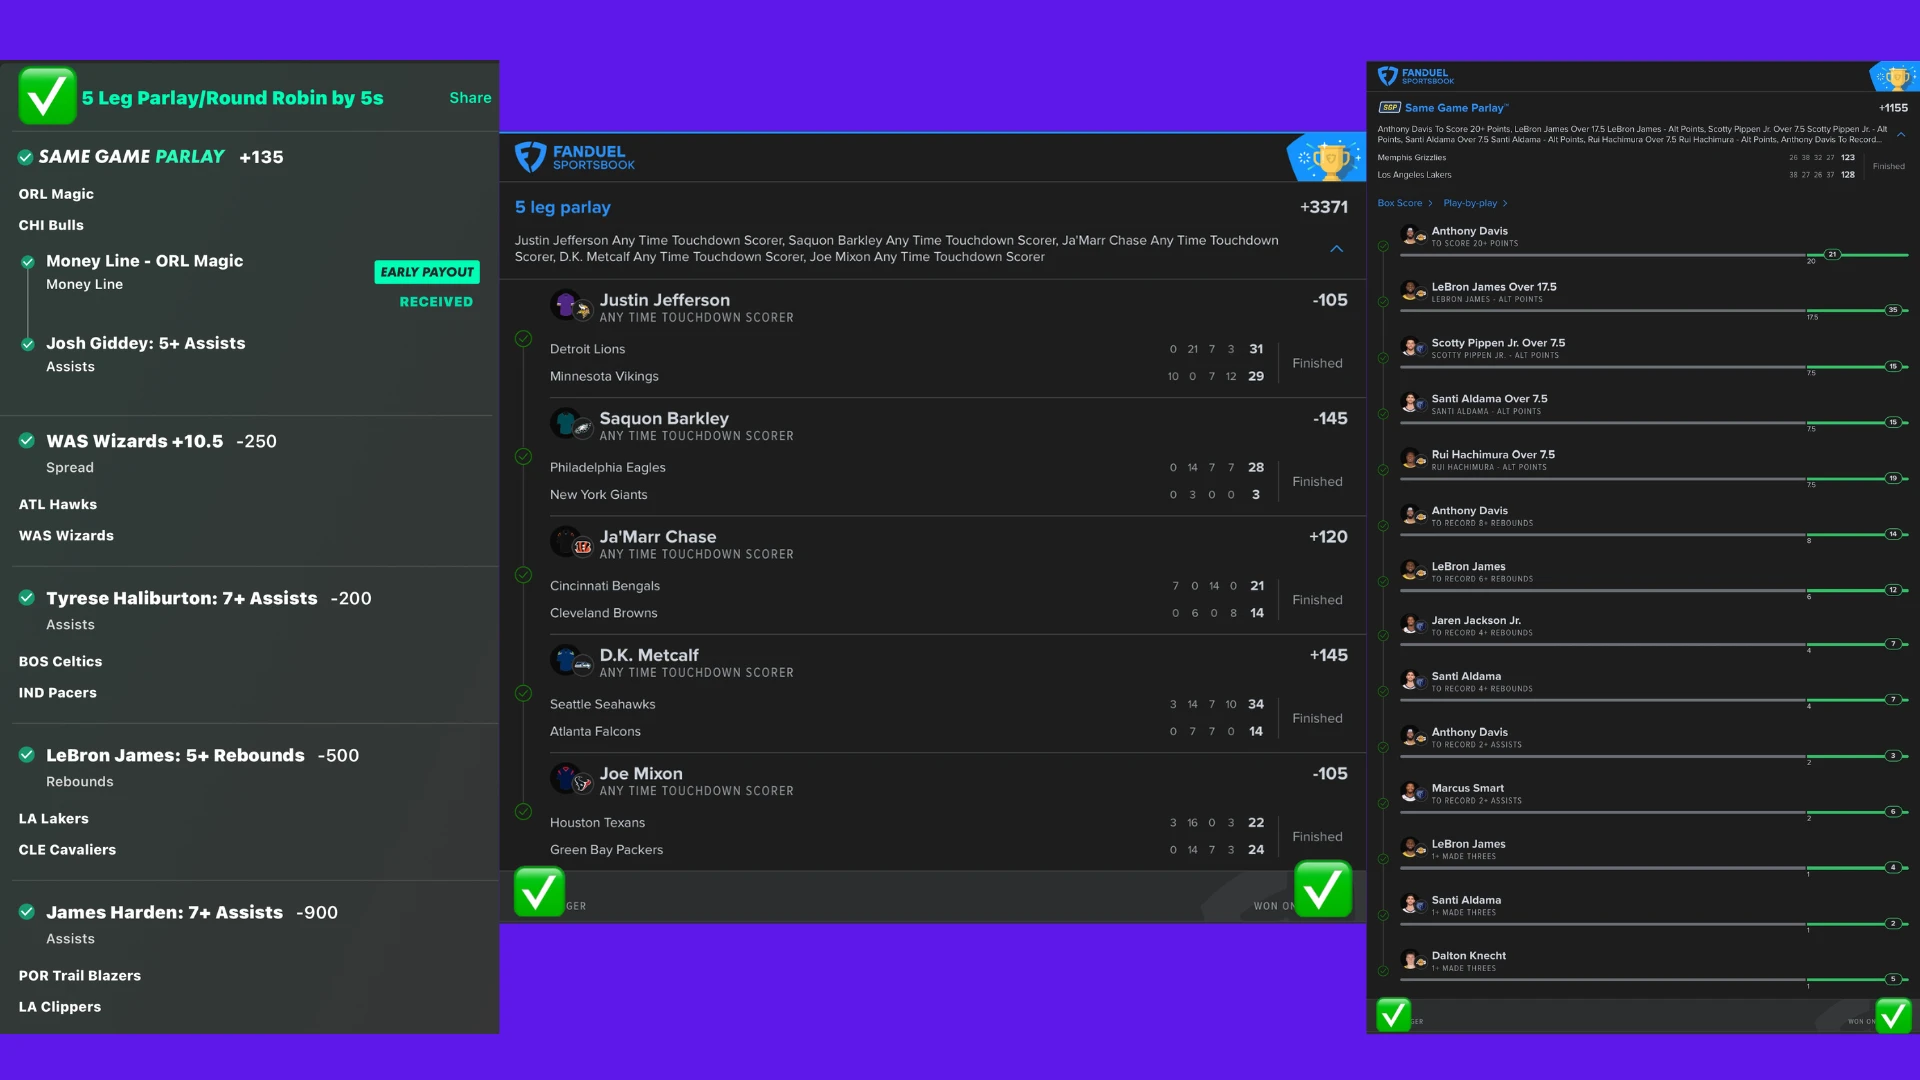Click the trophy badge on Same Game Parlay slip
Viewport: 1920px width, 1080px height.
[x=1895, y=77]
